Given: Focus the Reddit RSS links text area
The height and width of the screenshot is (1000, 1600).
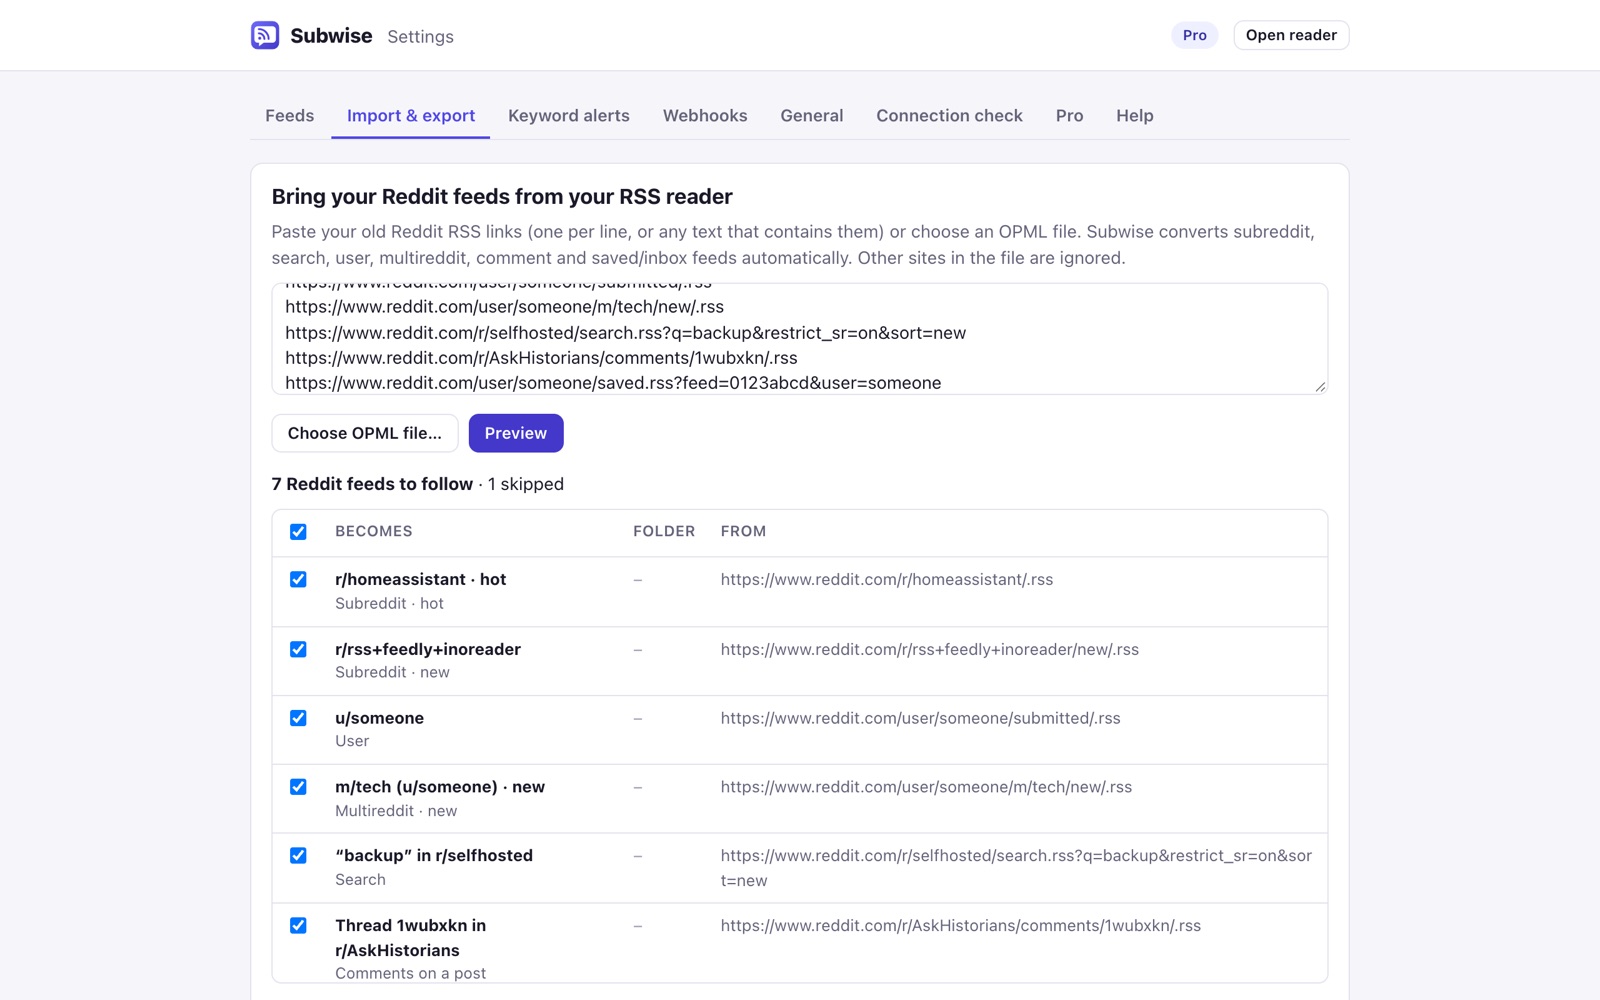Looking at the screenshot, I should [x=800, y=339].
